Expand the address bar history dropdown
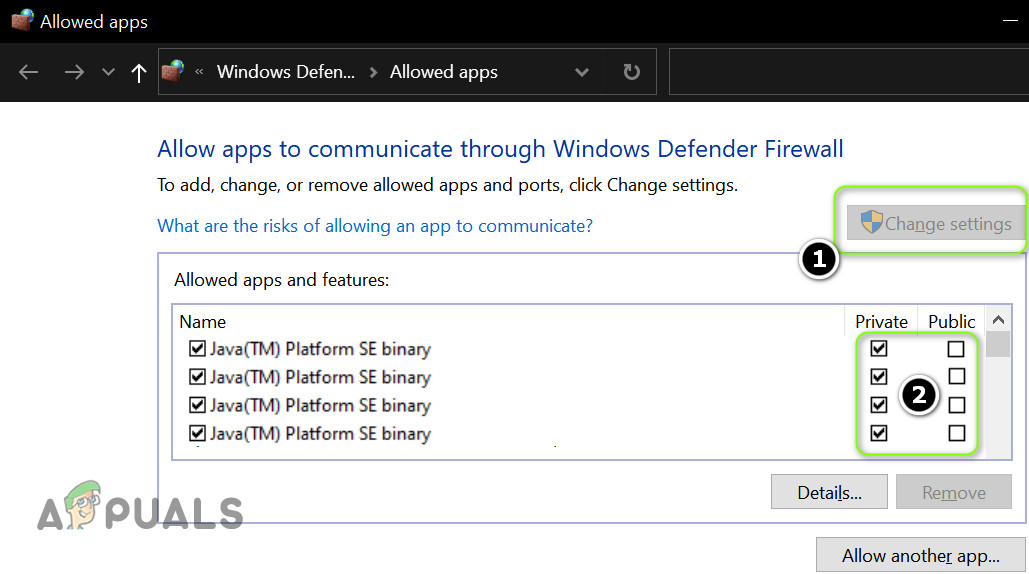Viewport: 1029px width, 574px height. [x=582, y=72]
